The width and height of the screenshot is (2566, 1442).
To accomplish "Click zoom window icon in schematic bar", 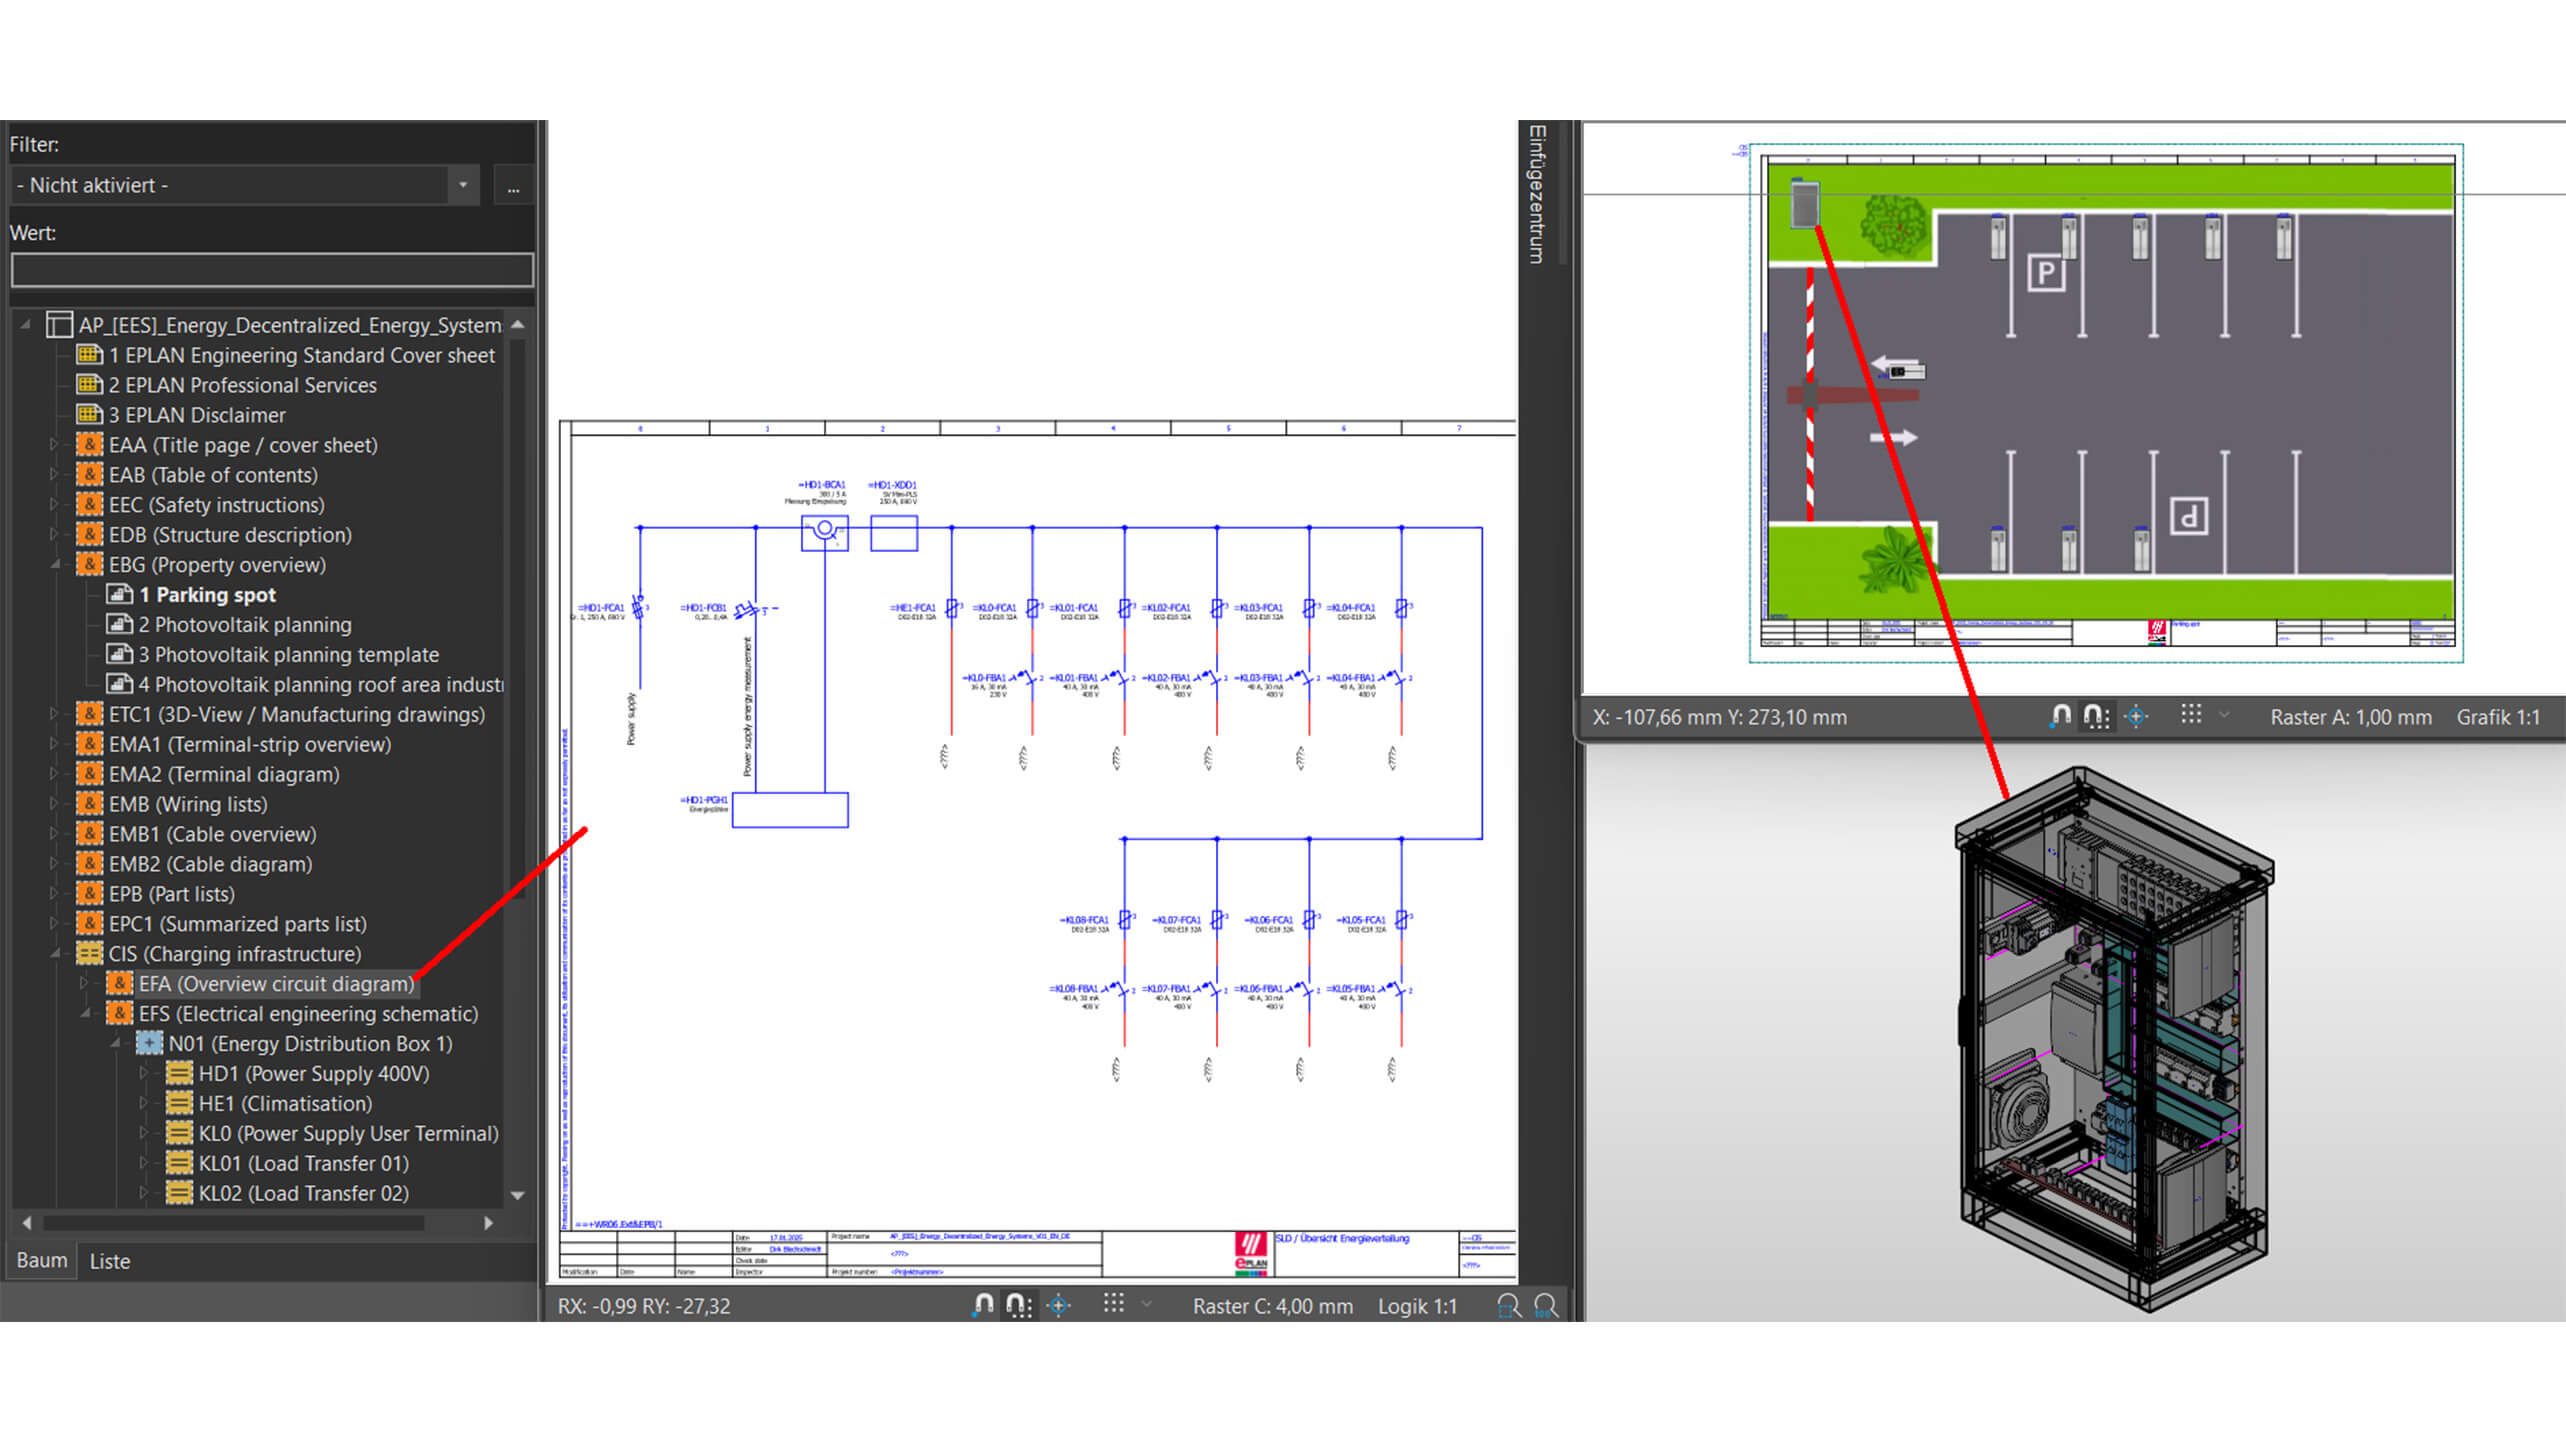I will (x=1508, y=1305).
